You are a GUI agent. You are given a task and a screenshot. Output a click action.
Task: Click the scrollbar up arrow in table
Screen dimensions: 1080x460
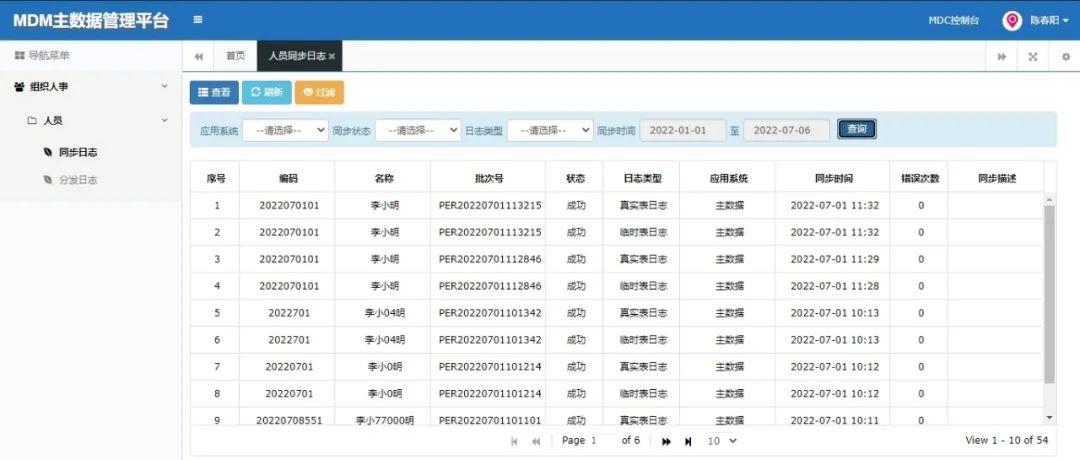click(x=1049, y=200)
